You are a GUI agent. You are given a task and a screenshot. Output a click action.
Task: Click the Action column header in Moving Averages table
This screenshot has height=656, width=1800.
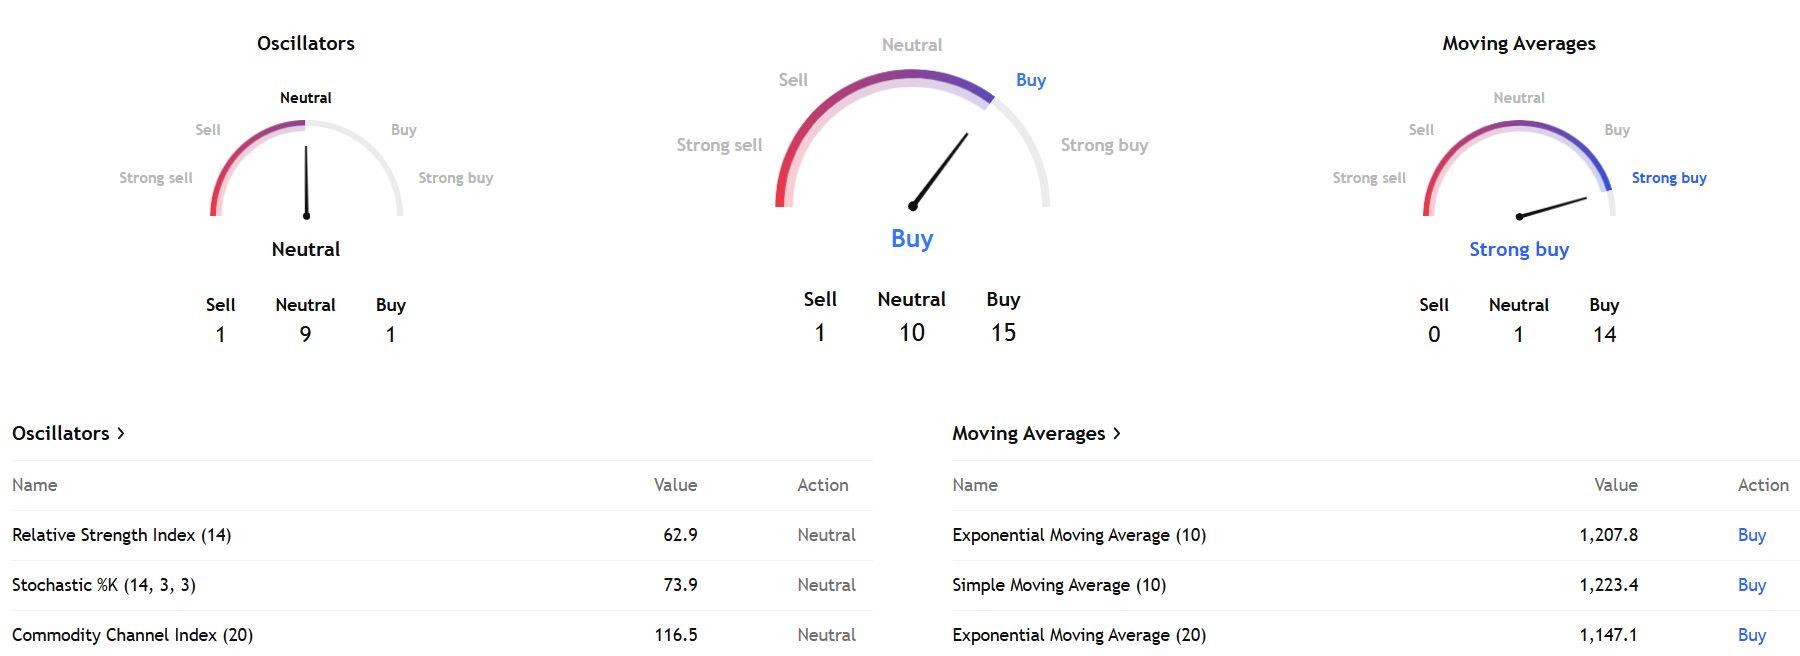click(1762, 485)
